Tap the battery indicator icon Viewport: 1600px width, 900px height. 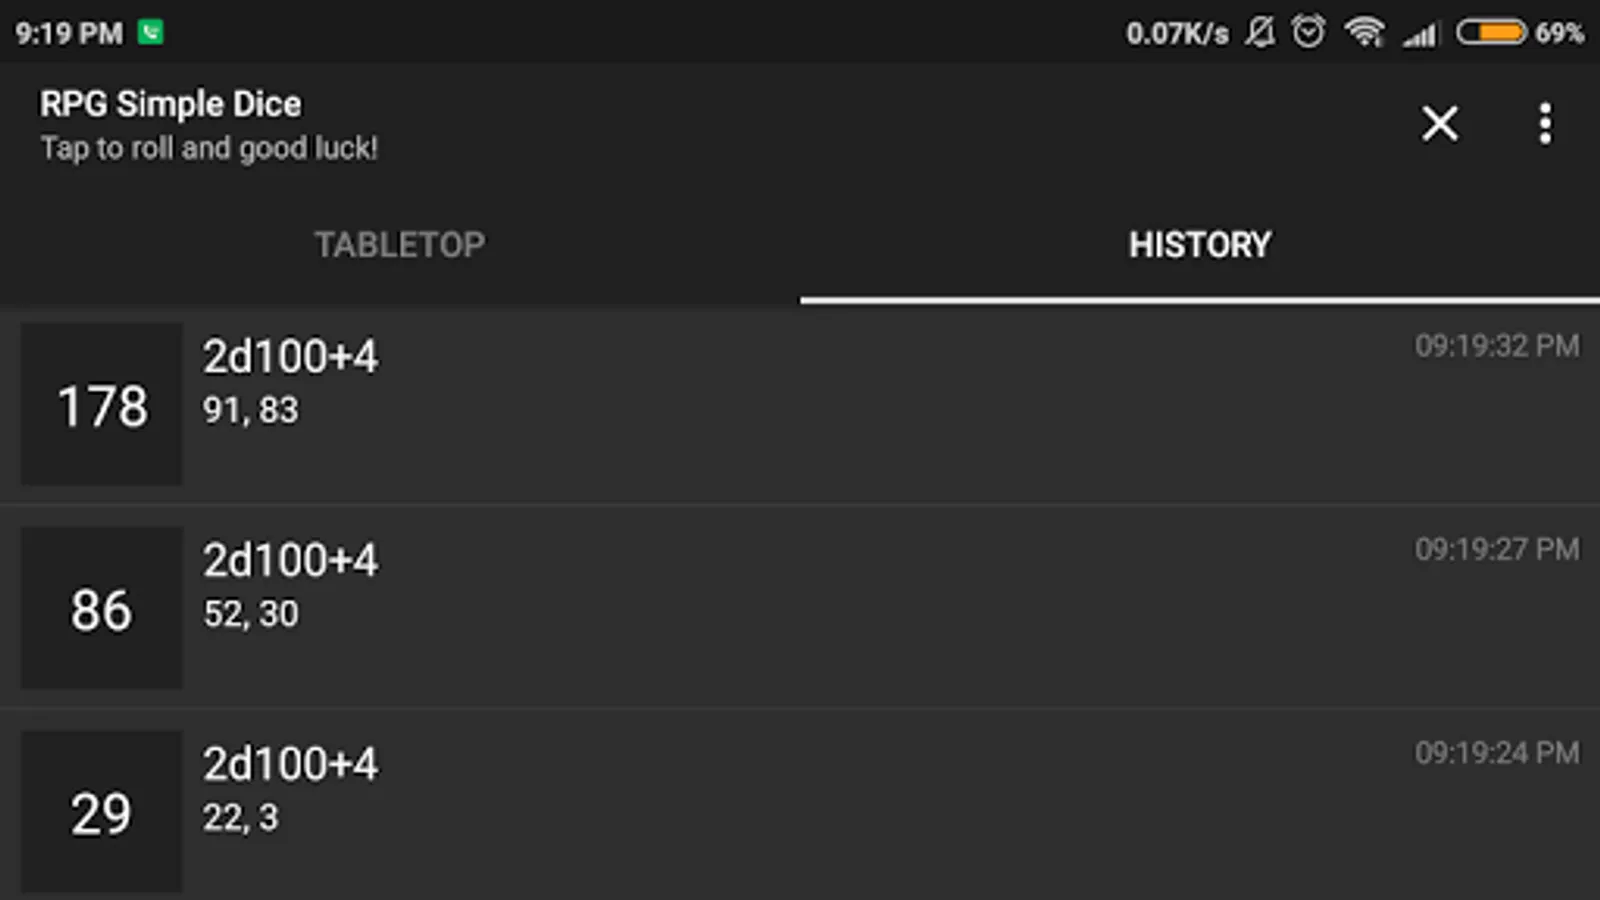coord(1491,33)
